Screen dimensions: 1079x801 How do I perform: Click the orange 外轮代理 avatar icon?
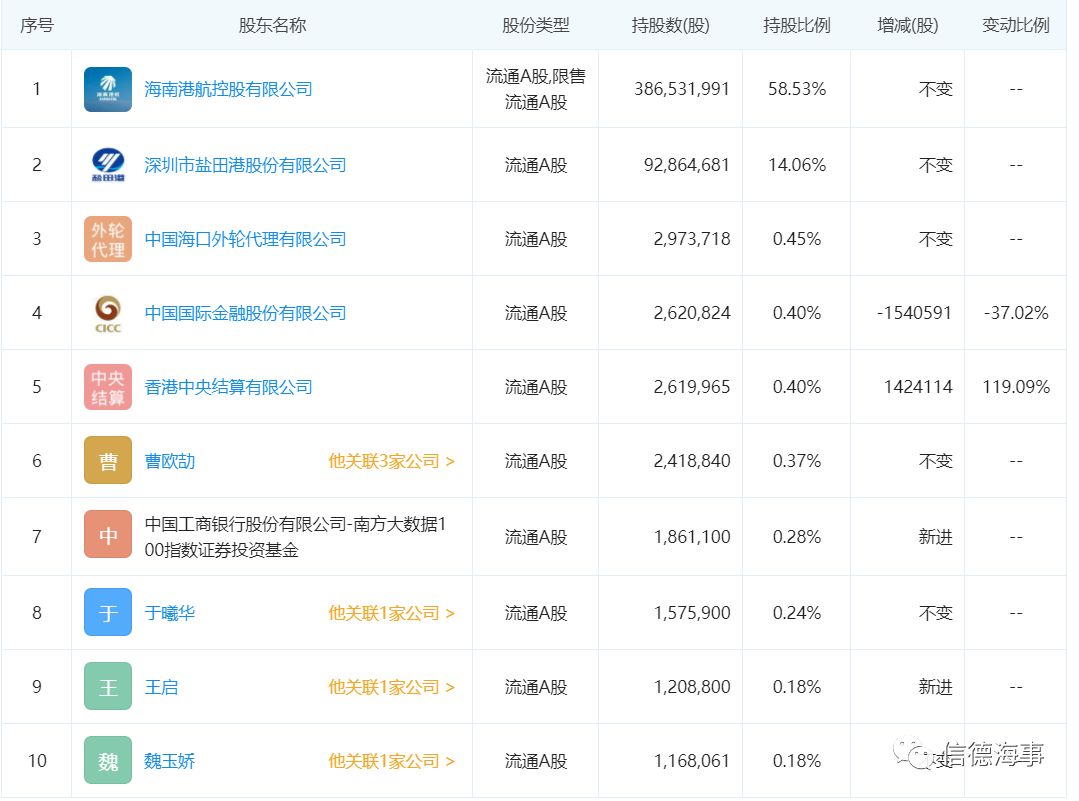click(108, 239)
